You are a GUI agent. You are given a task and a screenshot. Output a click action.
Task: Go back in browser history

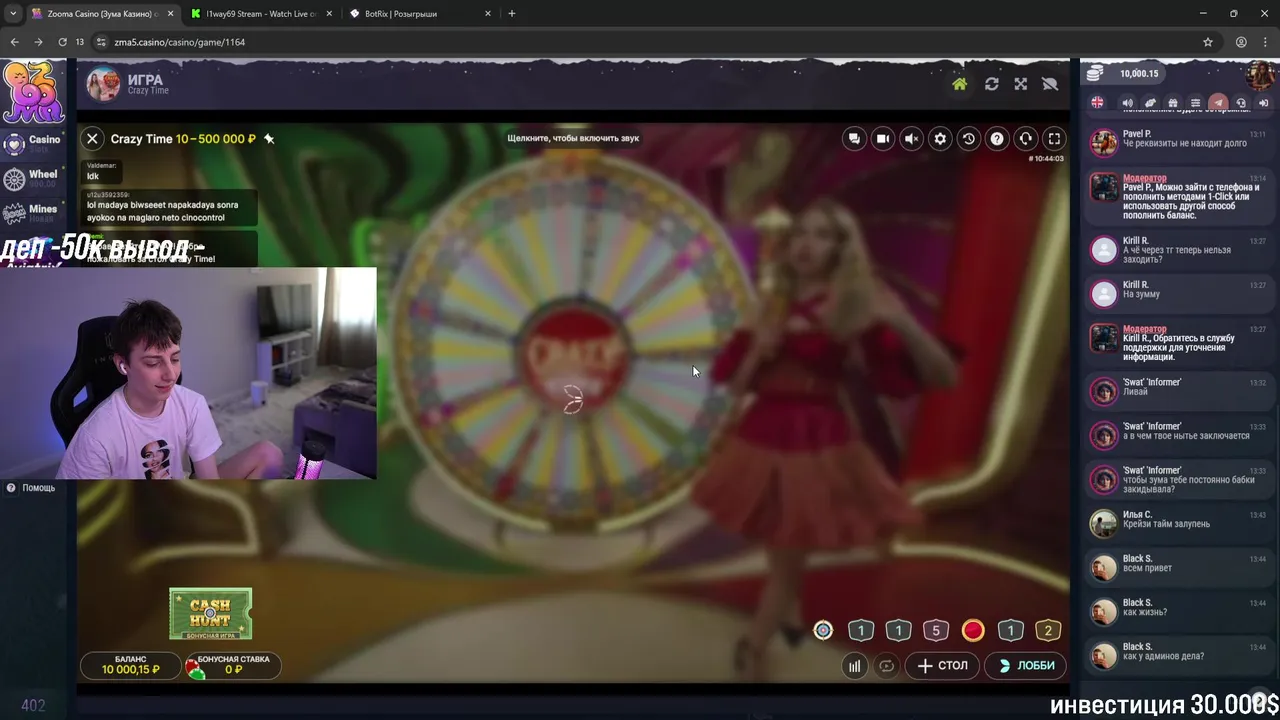point(14,42)
